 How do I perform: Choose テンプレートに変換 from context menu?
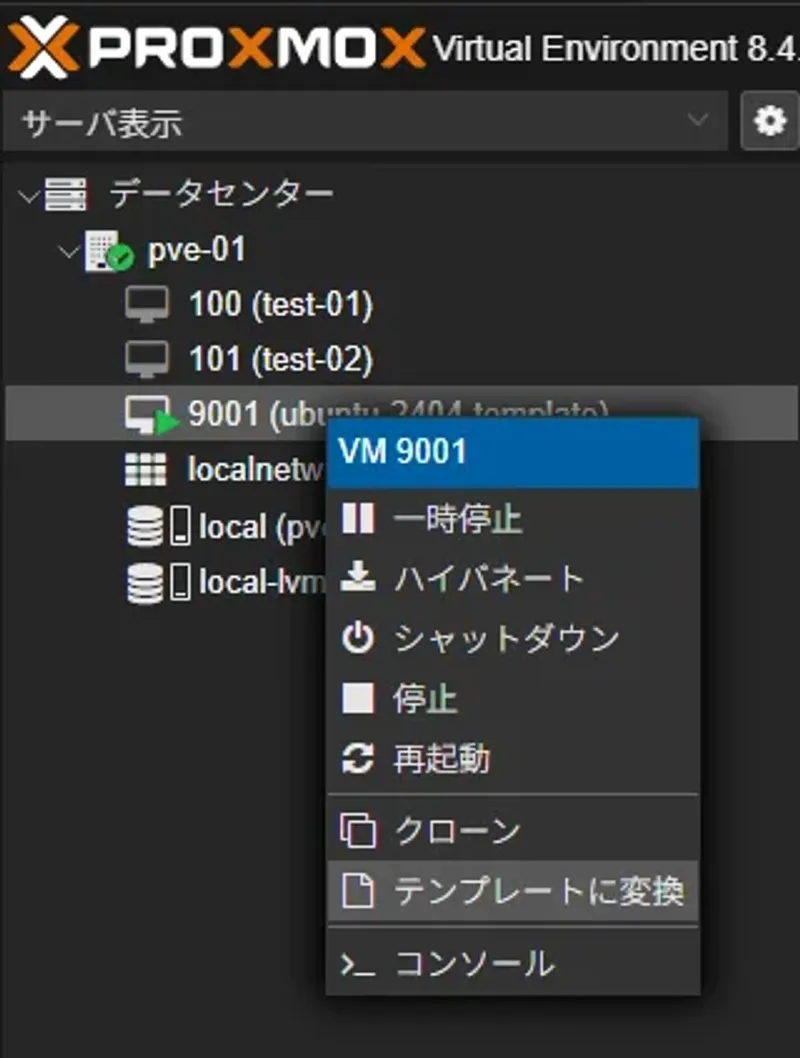point(513,891)
